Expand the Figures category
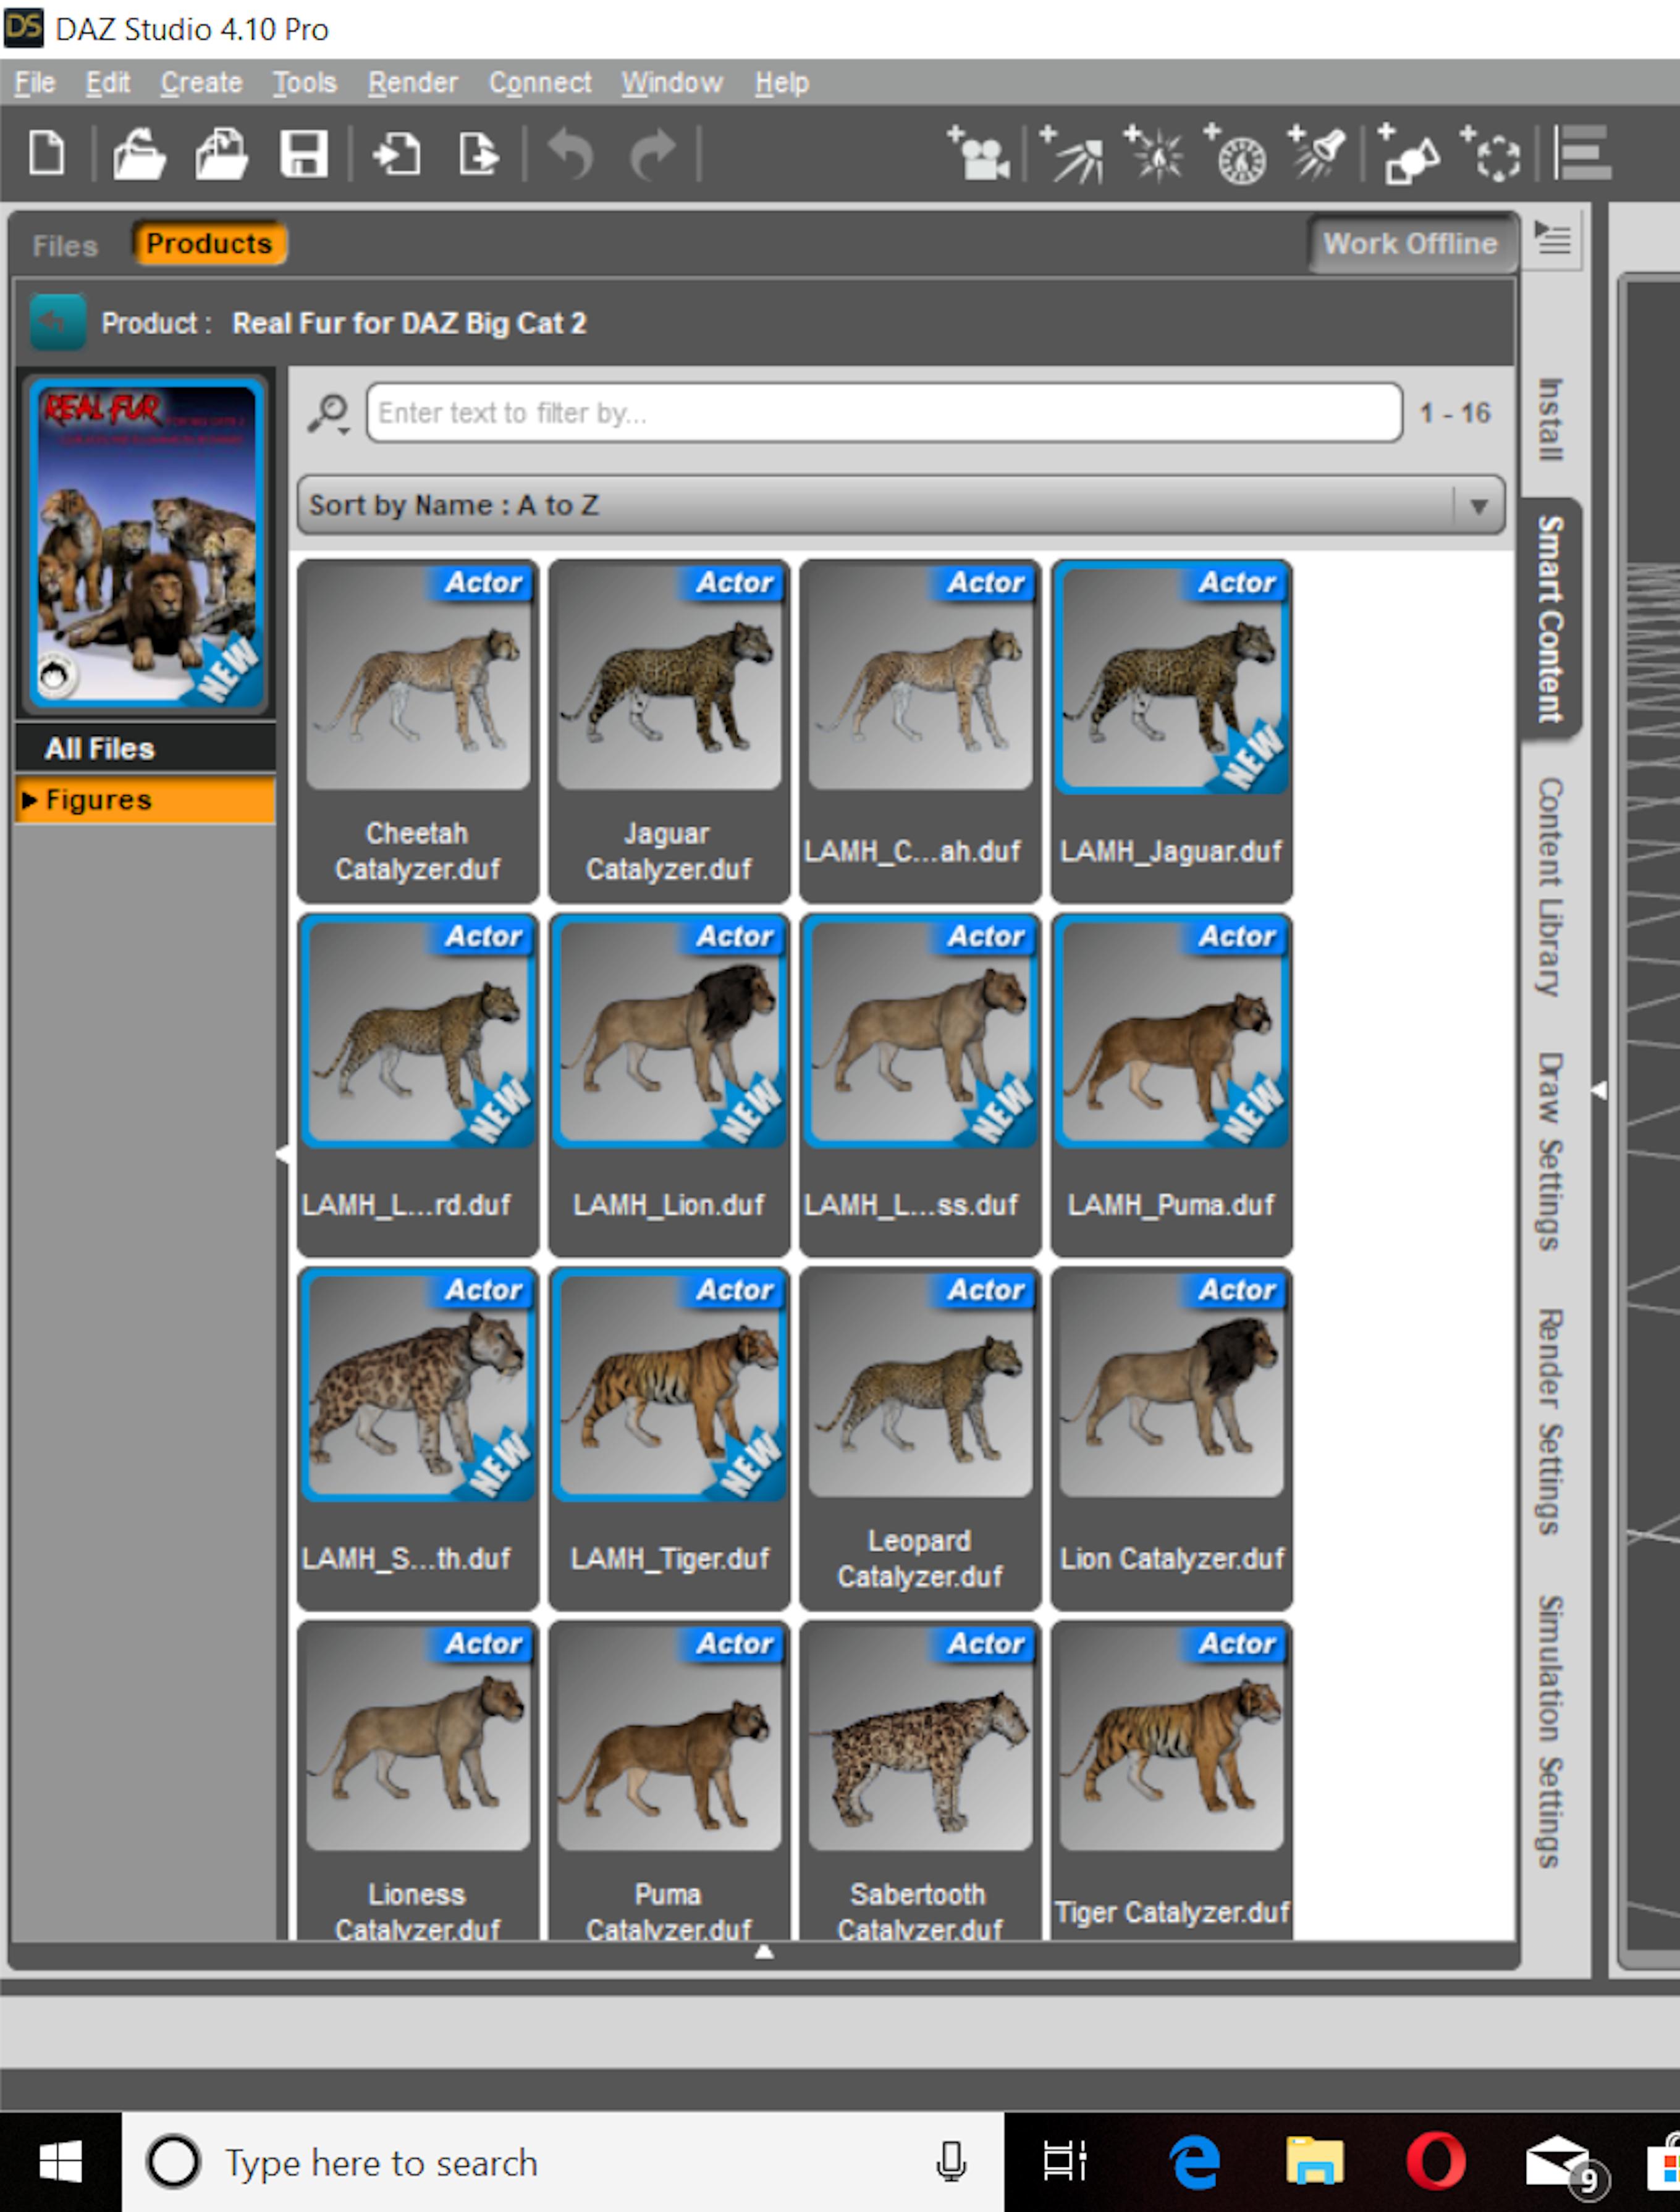The height and width of the screenshot is (2212, 1680). [x=30, y=800]
